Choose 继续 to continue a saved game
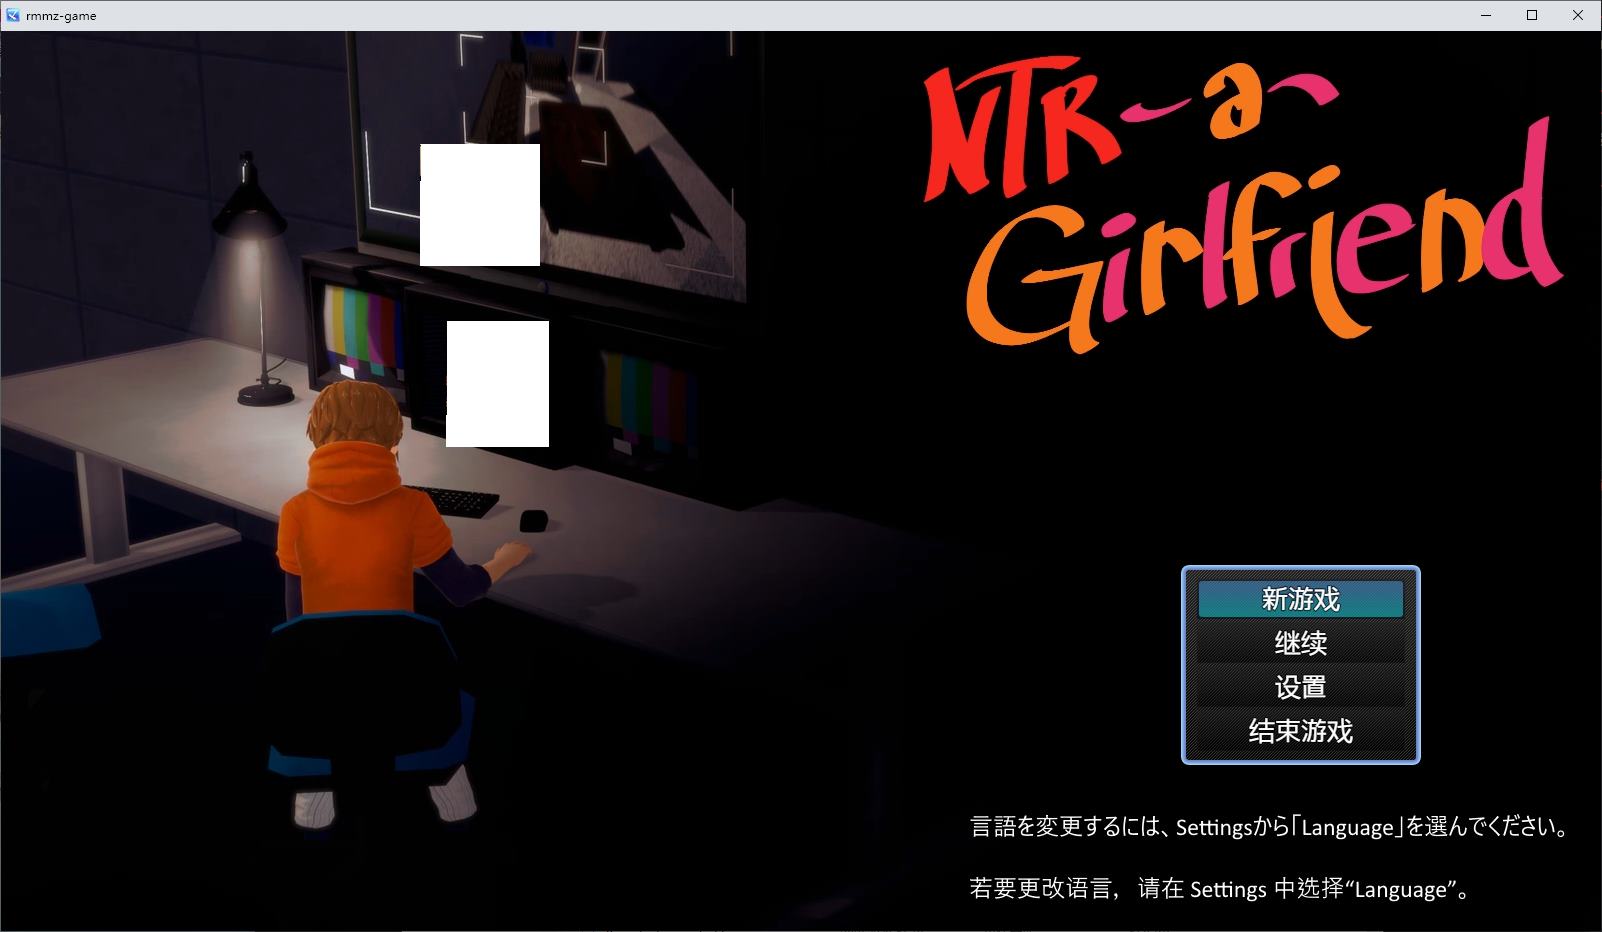This screenshot has height=932, width=1602. 1300,643
